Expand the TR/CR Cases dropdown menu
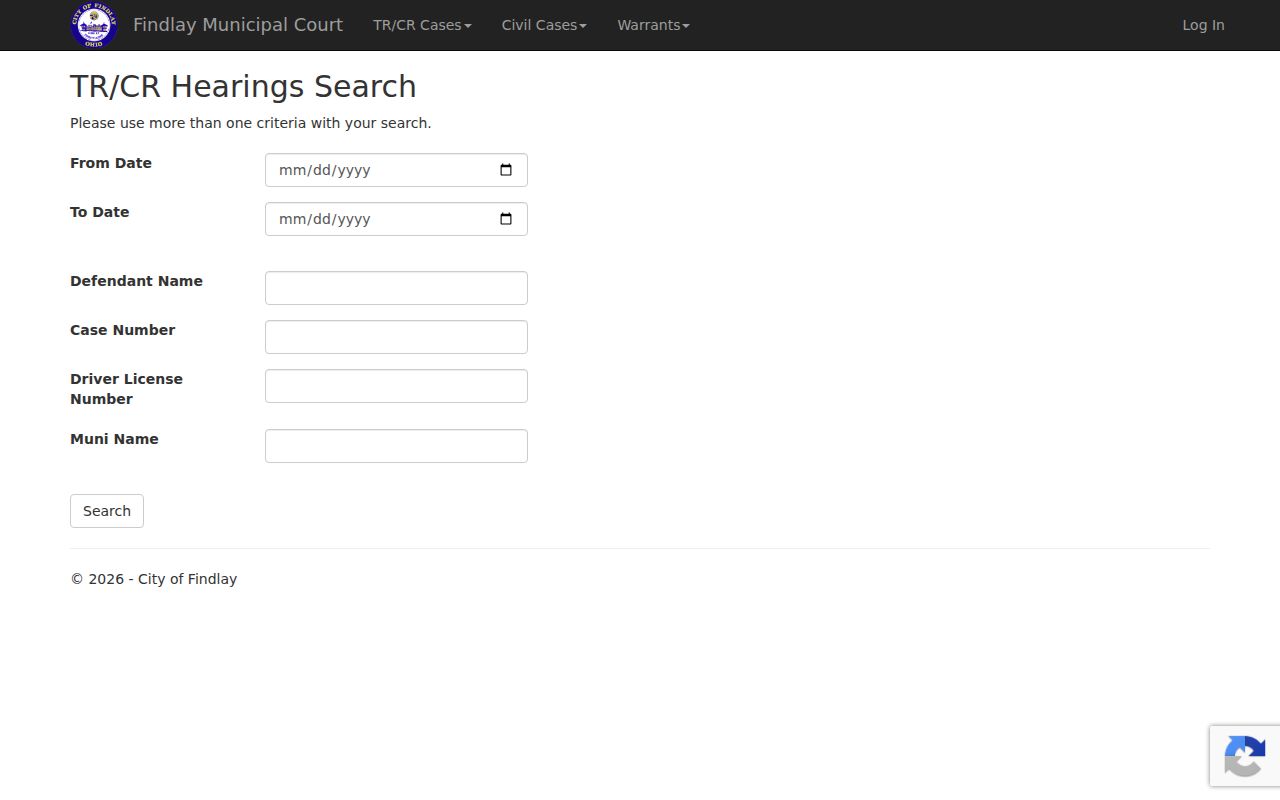This screenshot has width=1280, height=800. pos(422,25)
